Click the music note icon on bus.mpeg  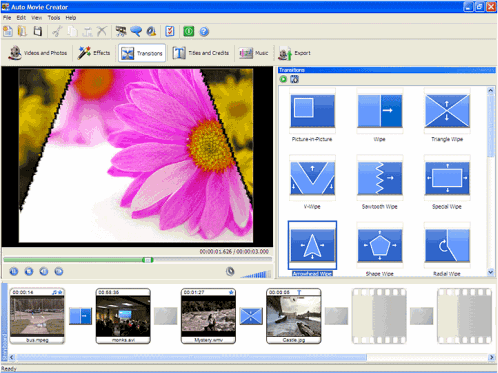(x=54, y=292)
